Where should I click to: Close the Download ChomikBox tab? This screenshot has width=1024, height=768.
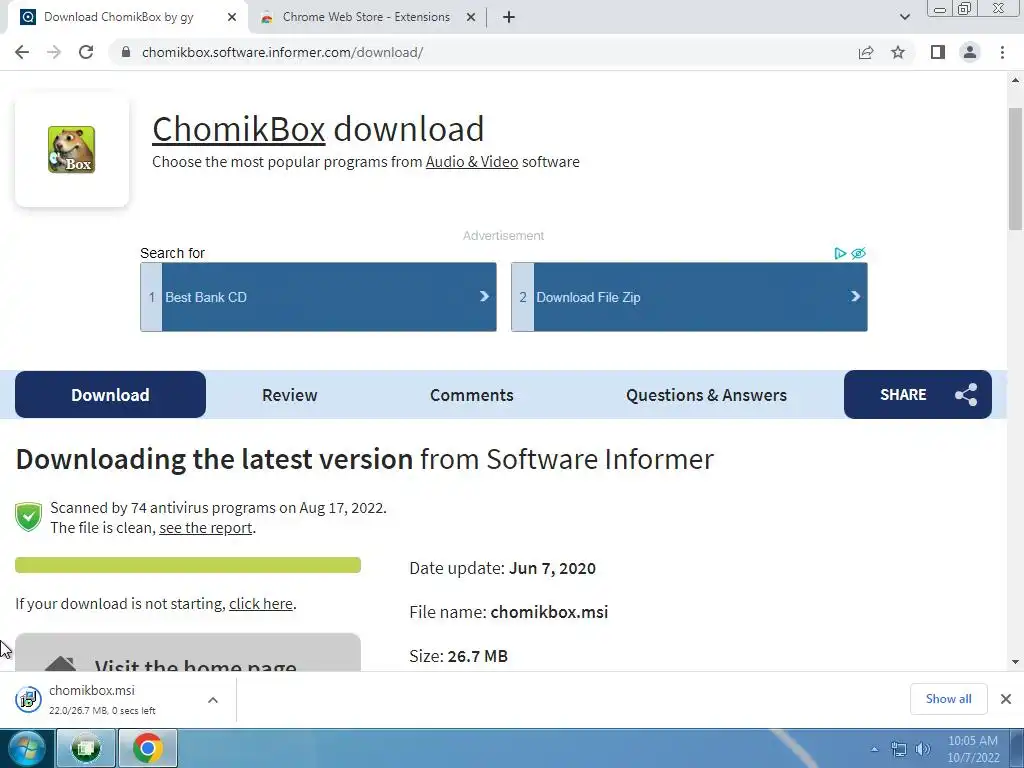click(x=232, y=18)
